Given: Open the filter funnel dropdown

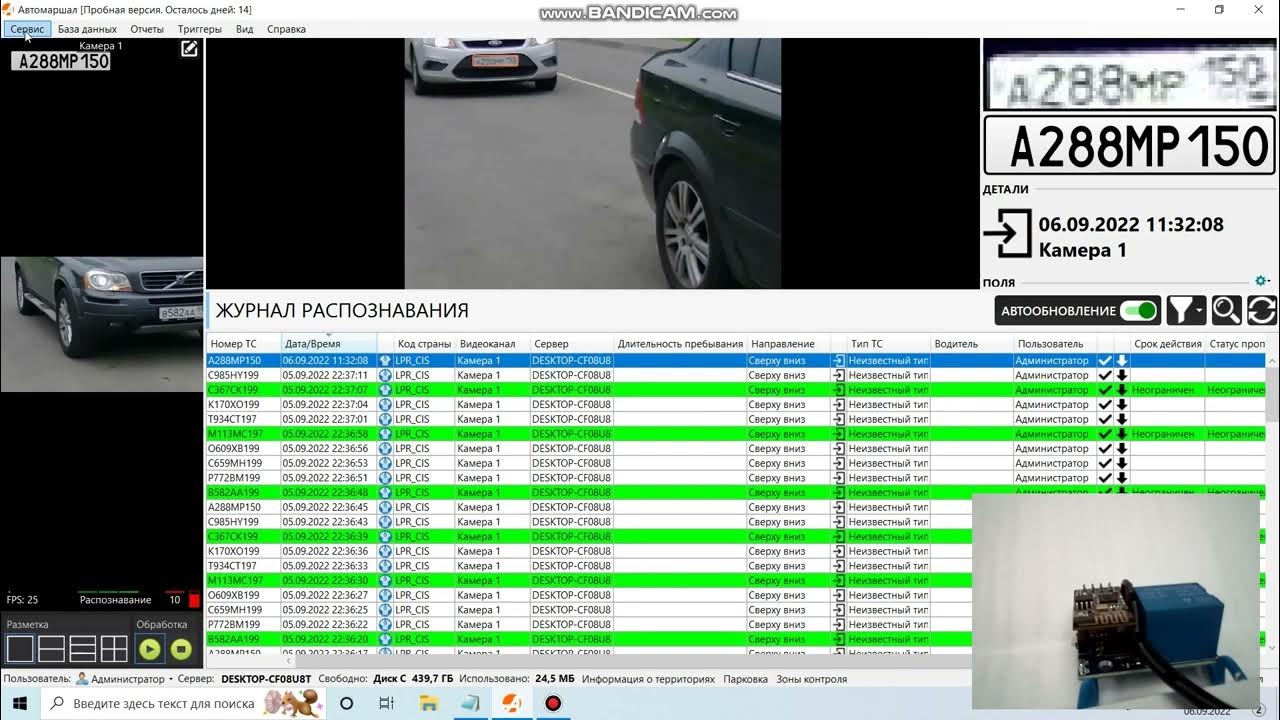Looking at the screenshot, I should [x=1187, y=311].
